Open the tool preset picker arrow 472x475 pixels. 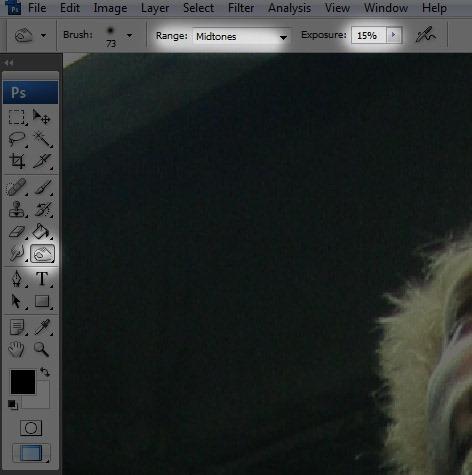(x=43, y=35)
